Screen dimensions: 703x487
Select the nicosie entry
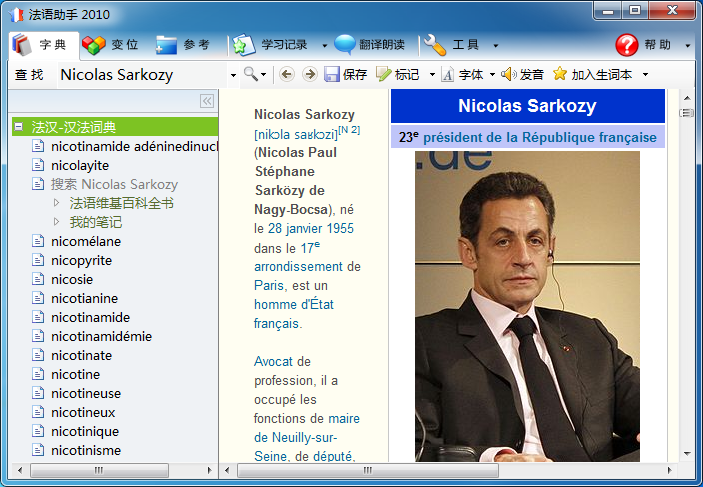[72, 279]
